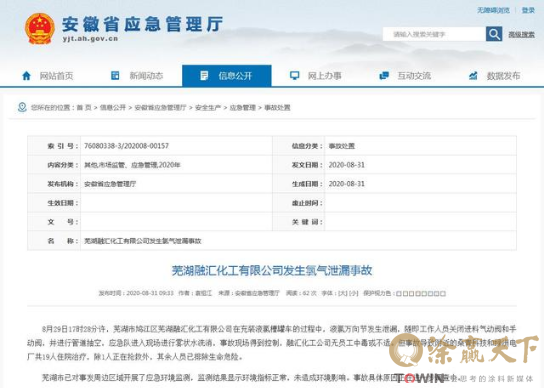The width and height of the screenshot is (544, 388).
Task: Click 安全生产 breadcrumb link
Action: (208, 108)
